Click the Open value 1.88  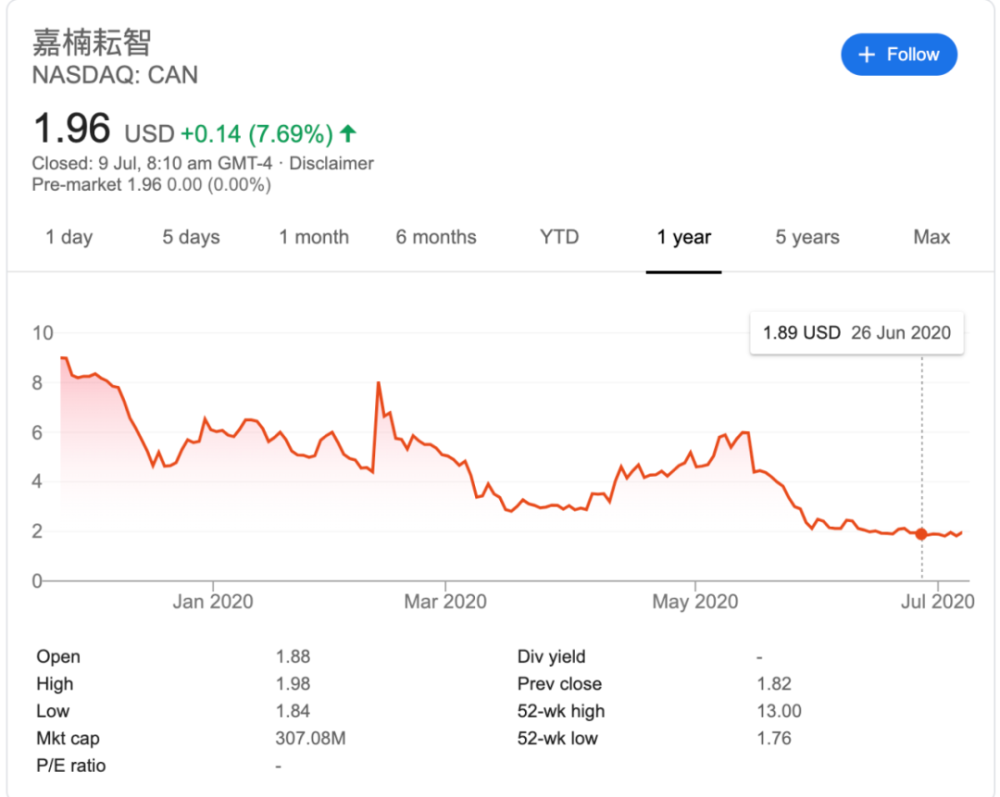[293, 657]
